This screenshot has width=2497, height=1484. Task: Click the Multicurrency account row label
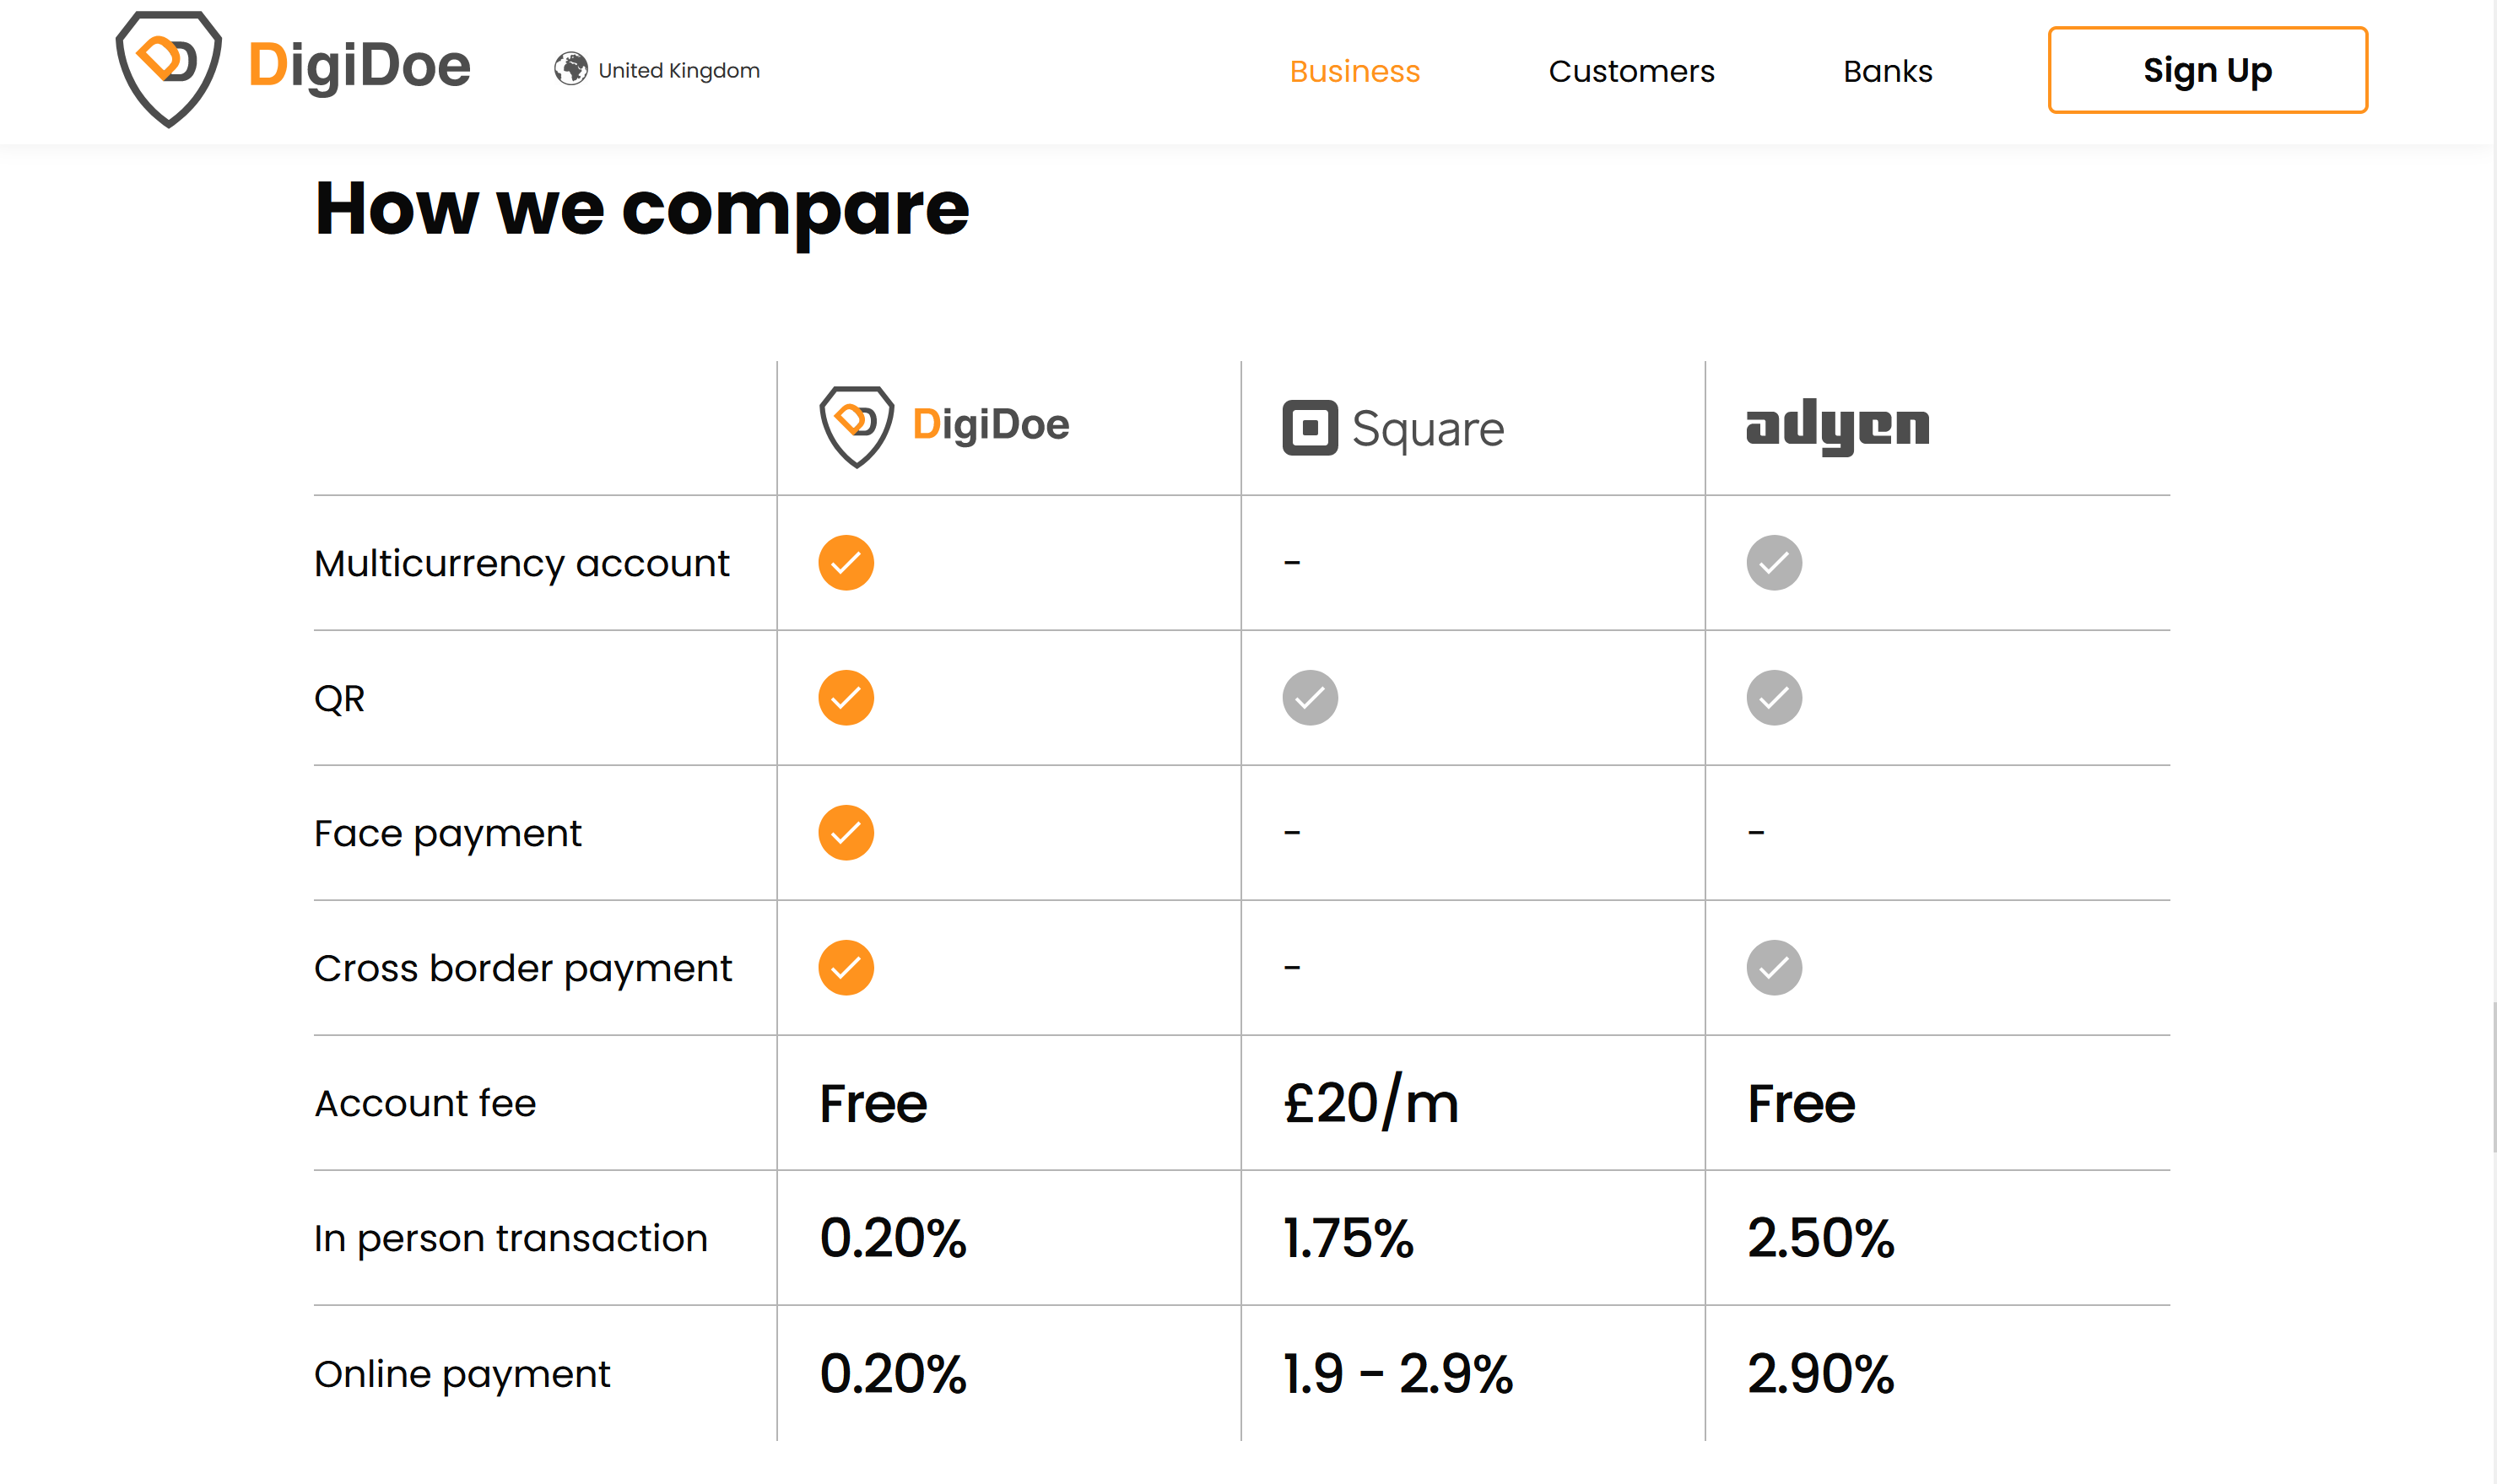521,564
